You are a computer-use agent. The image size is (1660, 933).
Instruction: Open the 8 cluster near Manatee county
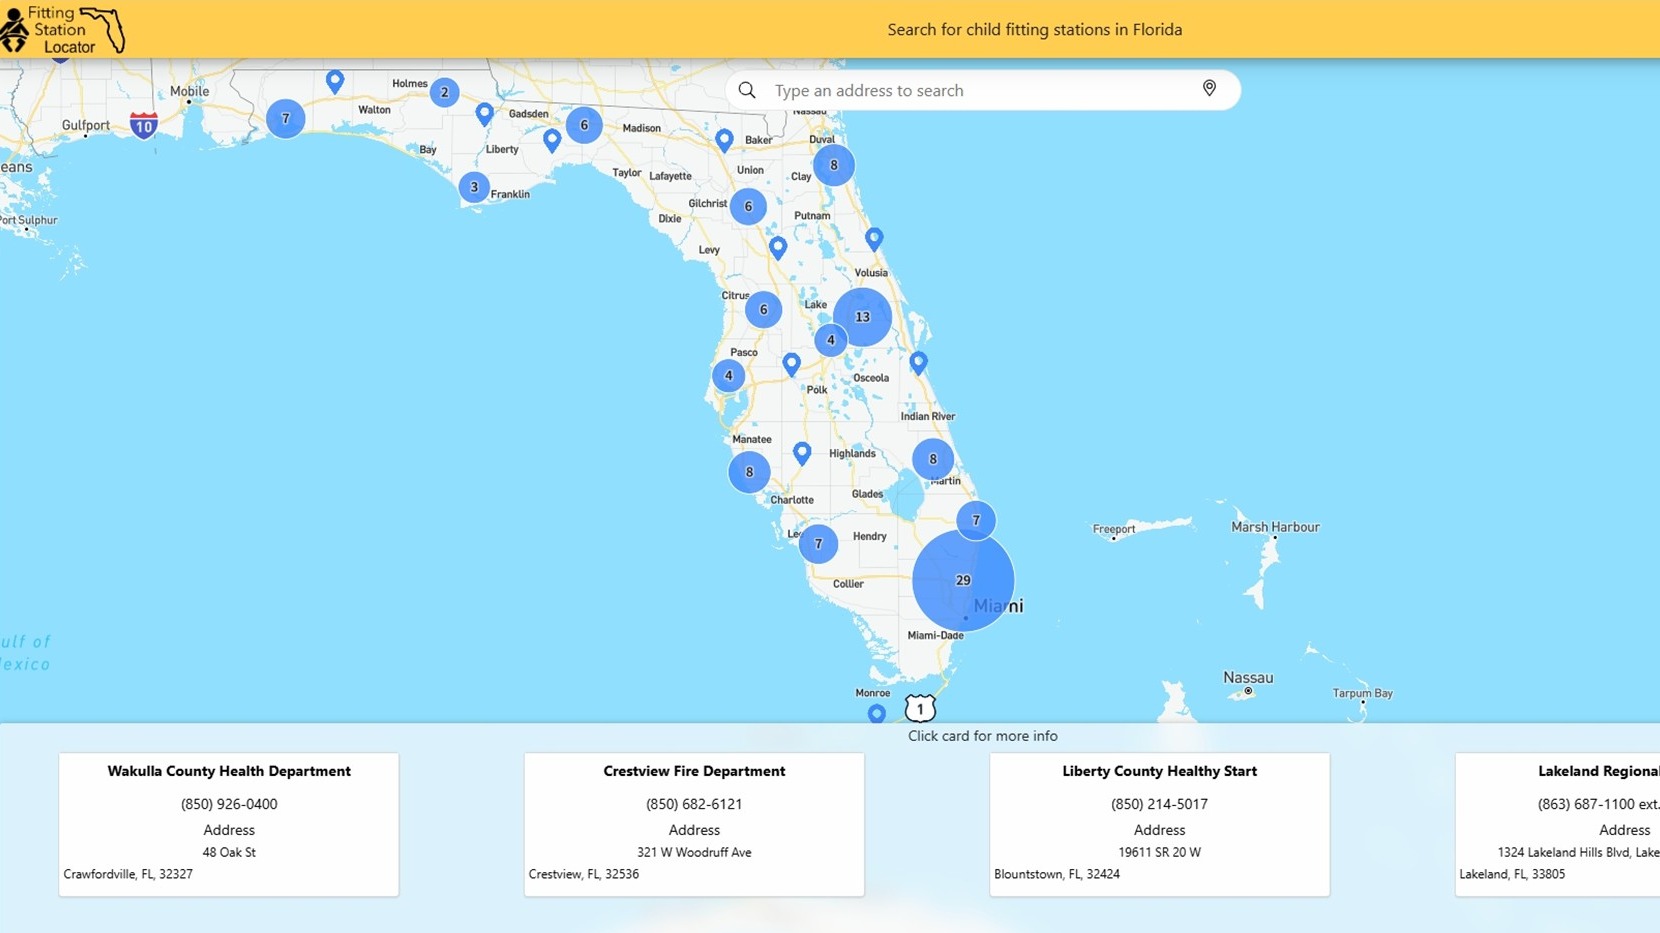point(749,472)
